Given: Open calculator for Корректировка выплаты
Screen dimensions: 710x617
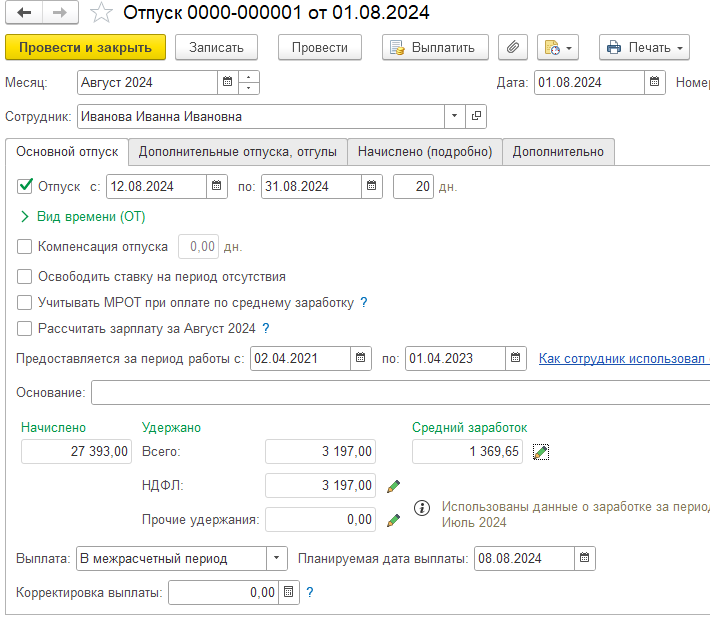Looking at the screenshot, I should [288, 592].
